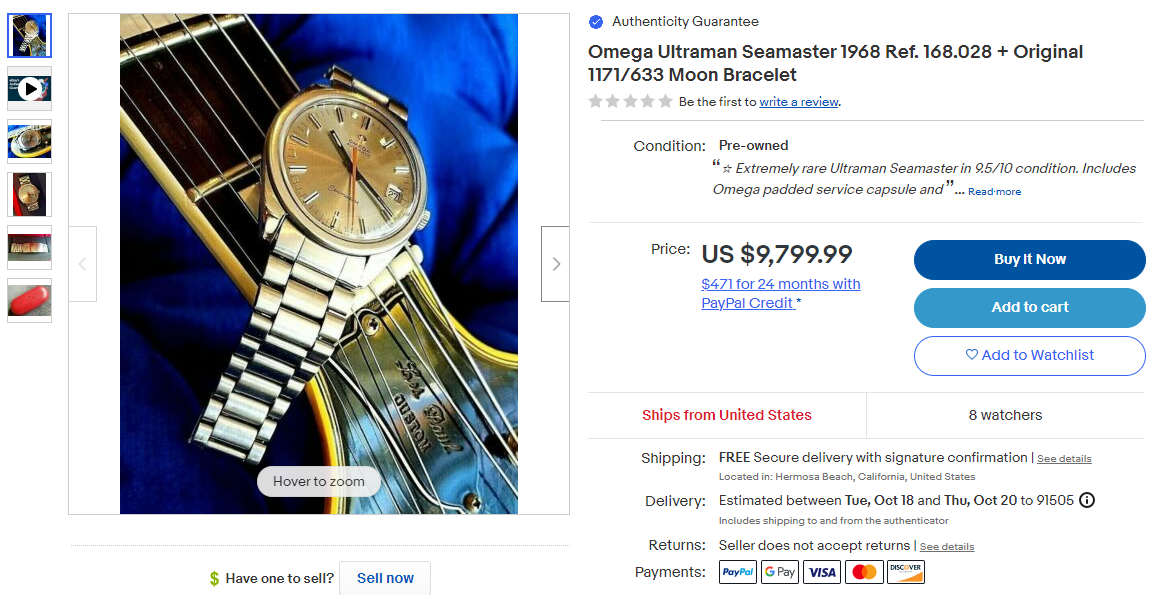Open shipping See details link
The width and height of the screenshot is (1159, 595).
[x=1064, y=458]
